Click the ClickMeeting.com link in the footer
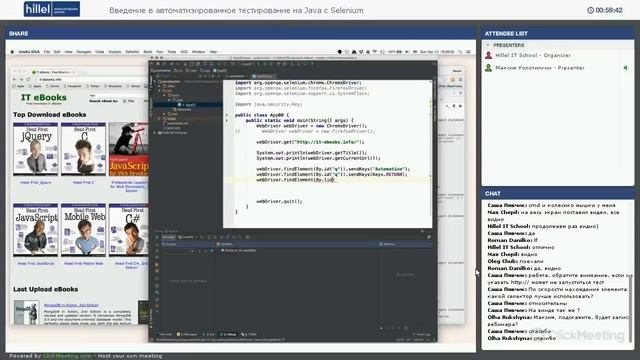Viewport: 640px width, 360px height. [67, 356]
